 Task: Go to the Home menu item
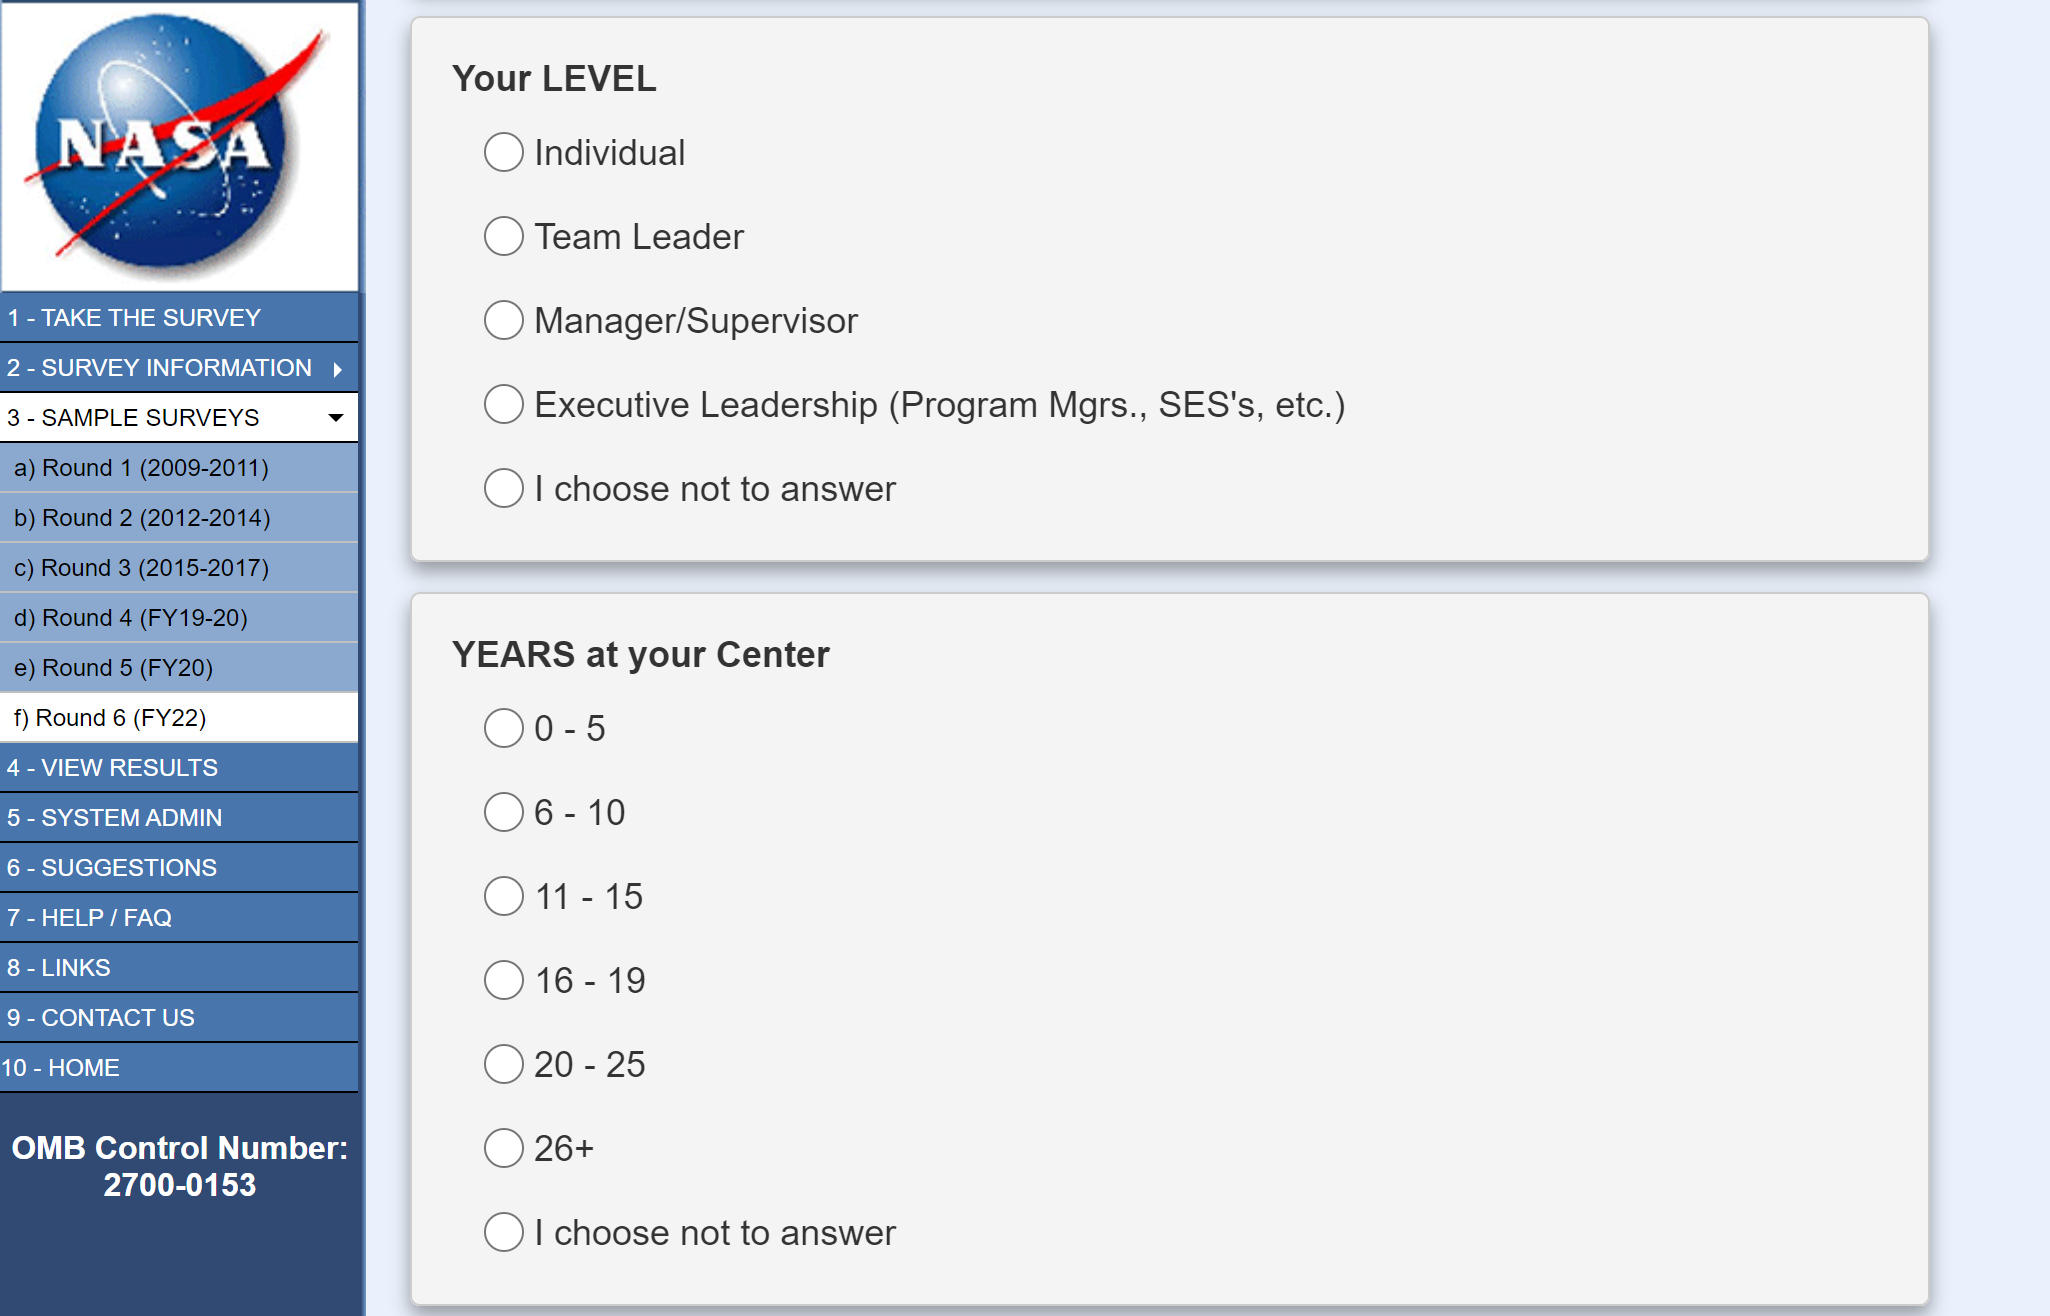click(61, 1068)
